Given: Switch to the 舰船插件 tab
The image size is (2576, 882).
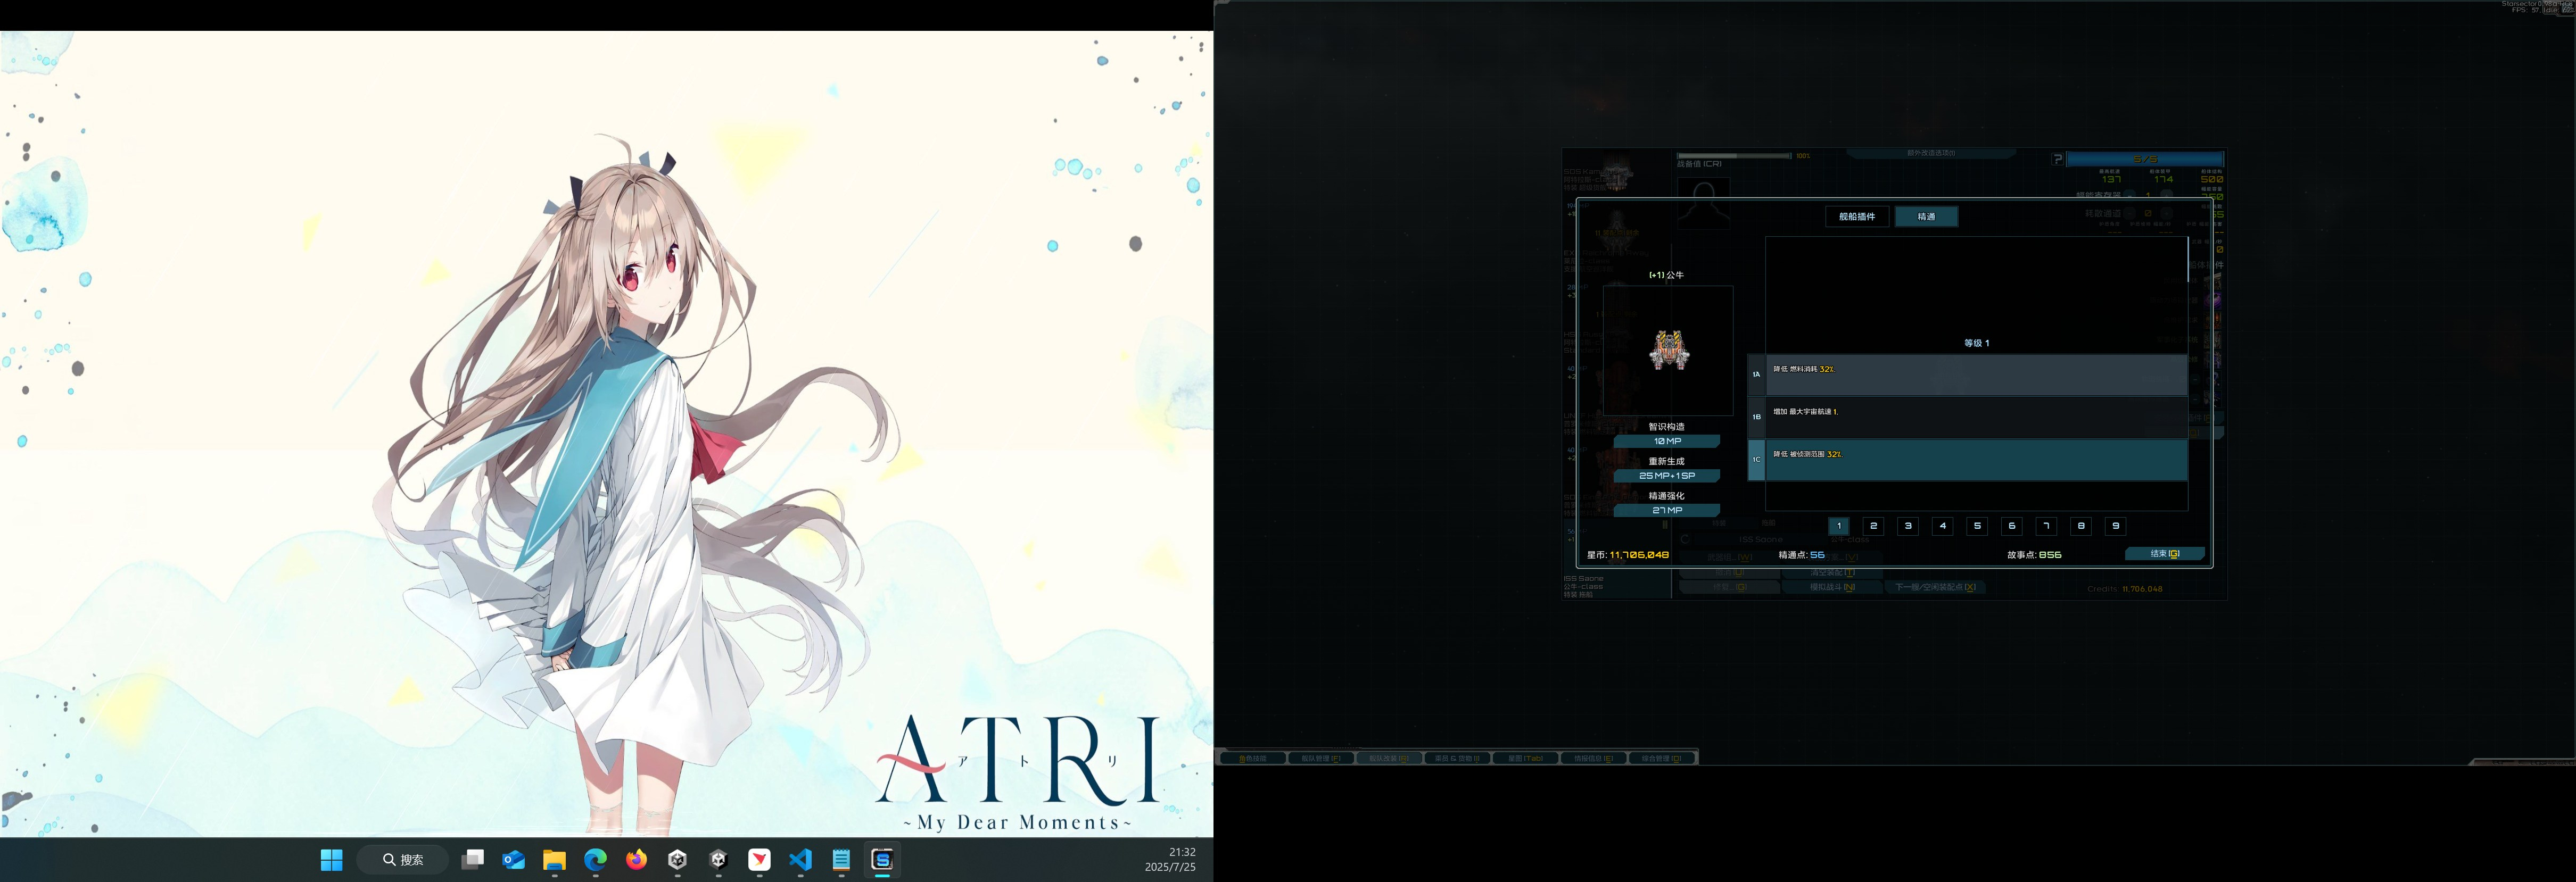Looking at the screenshot, I should (1857, 216).
